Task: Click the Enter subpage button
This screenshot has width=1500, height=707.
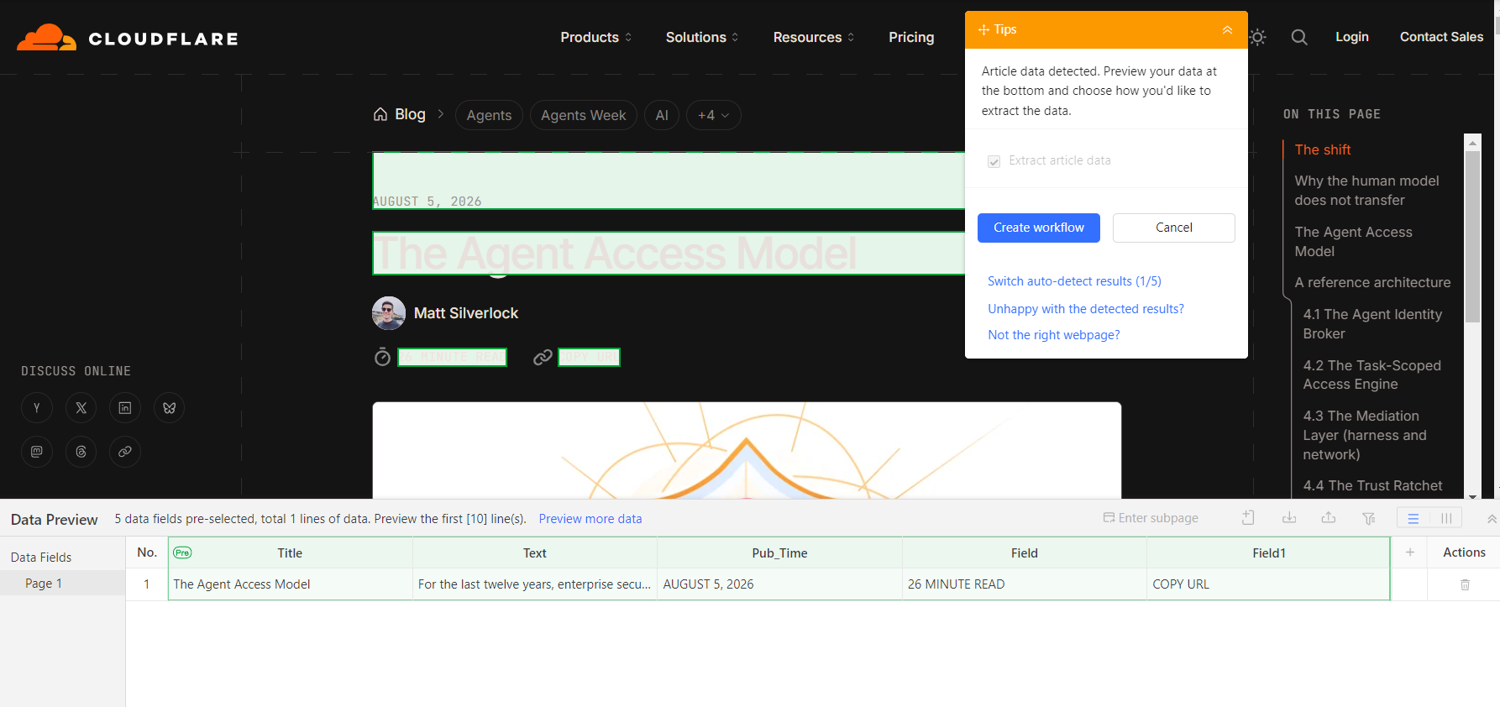Action: click(x=1150, y=518)
